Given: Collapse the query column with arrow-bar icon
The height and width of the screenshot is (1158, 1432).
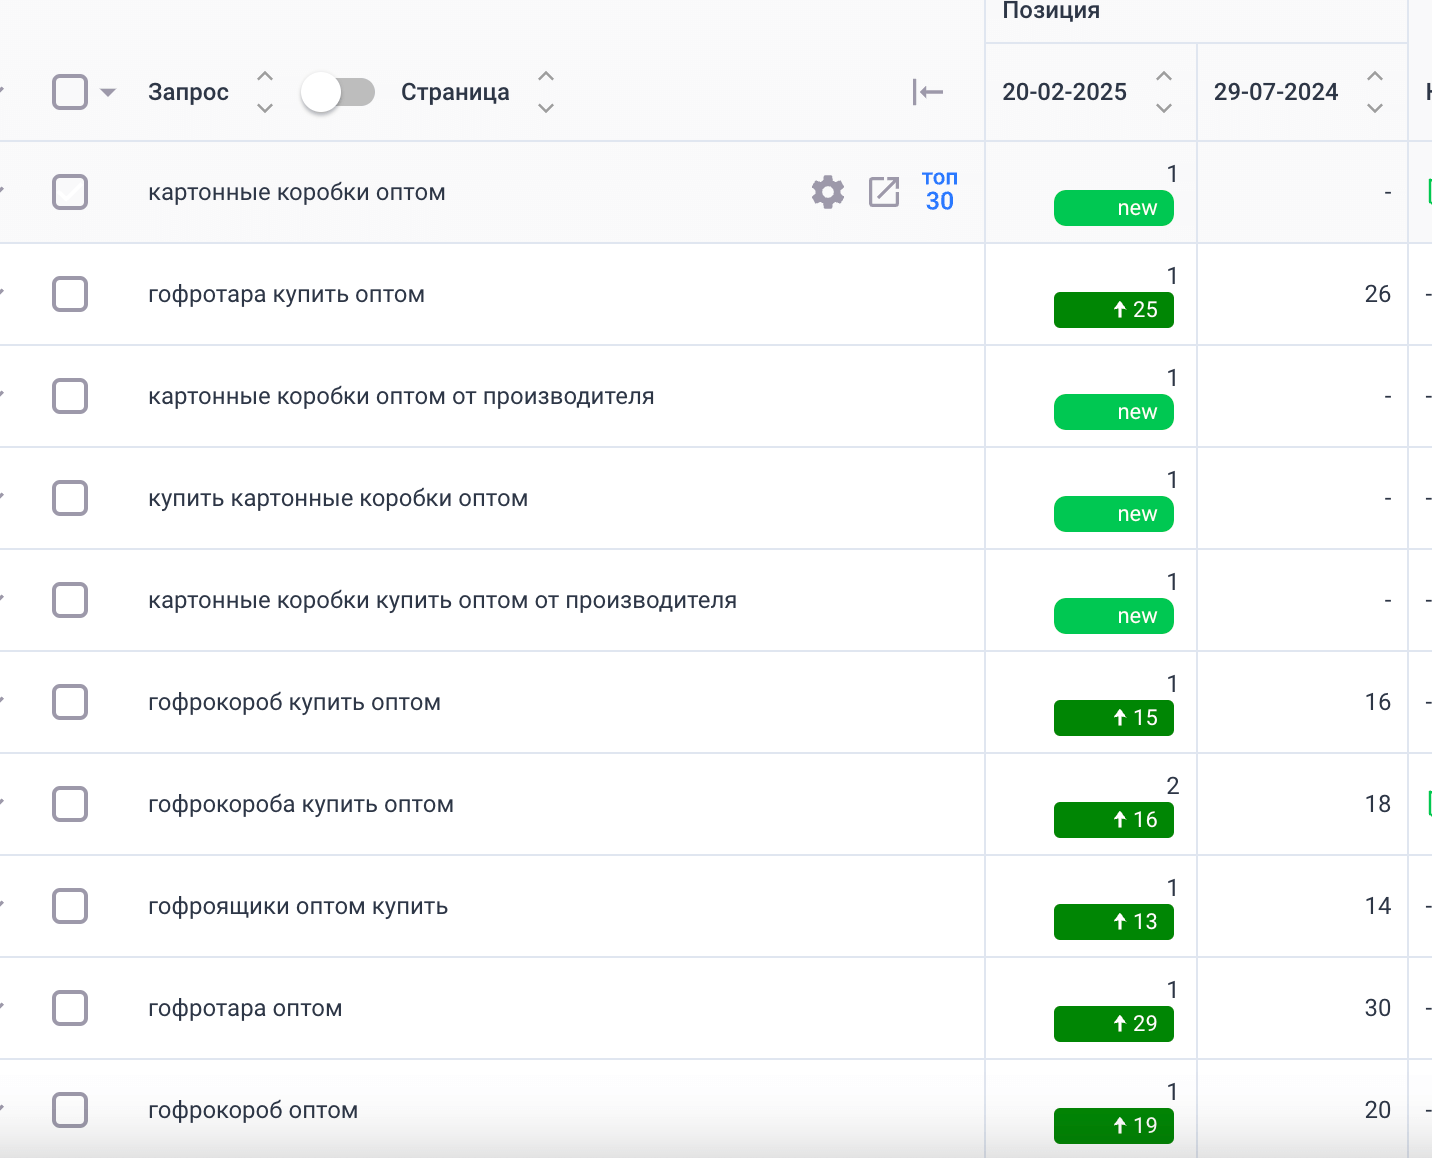Looking at the screenshot, I should coord(927,92).
